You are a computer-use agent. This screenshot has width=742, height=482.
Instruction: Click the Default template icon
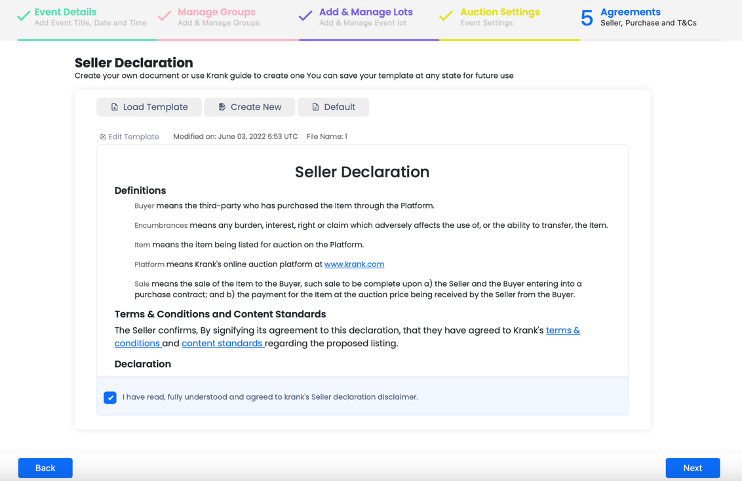[x=314, y=107]
